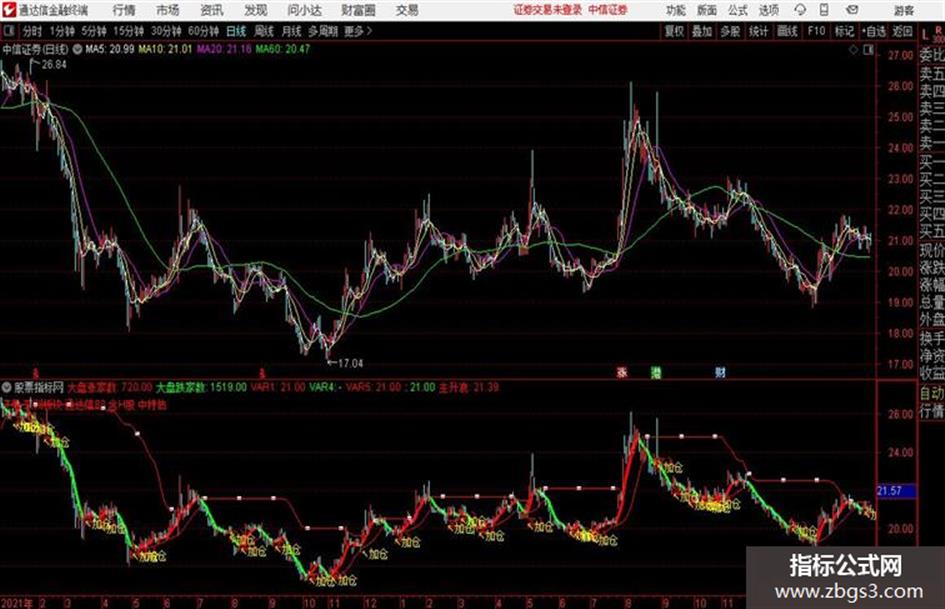
Task: Open the F10 company info
Action: pos(816,31)
